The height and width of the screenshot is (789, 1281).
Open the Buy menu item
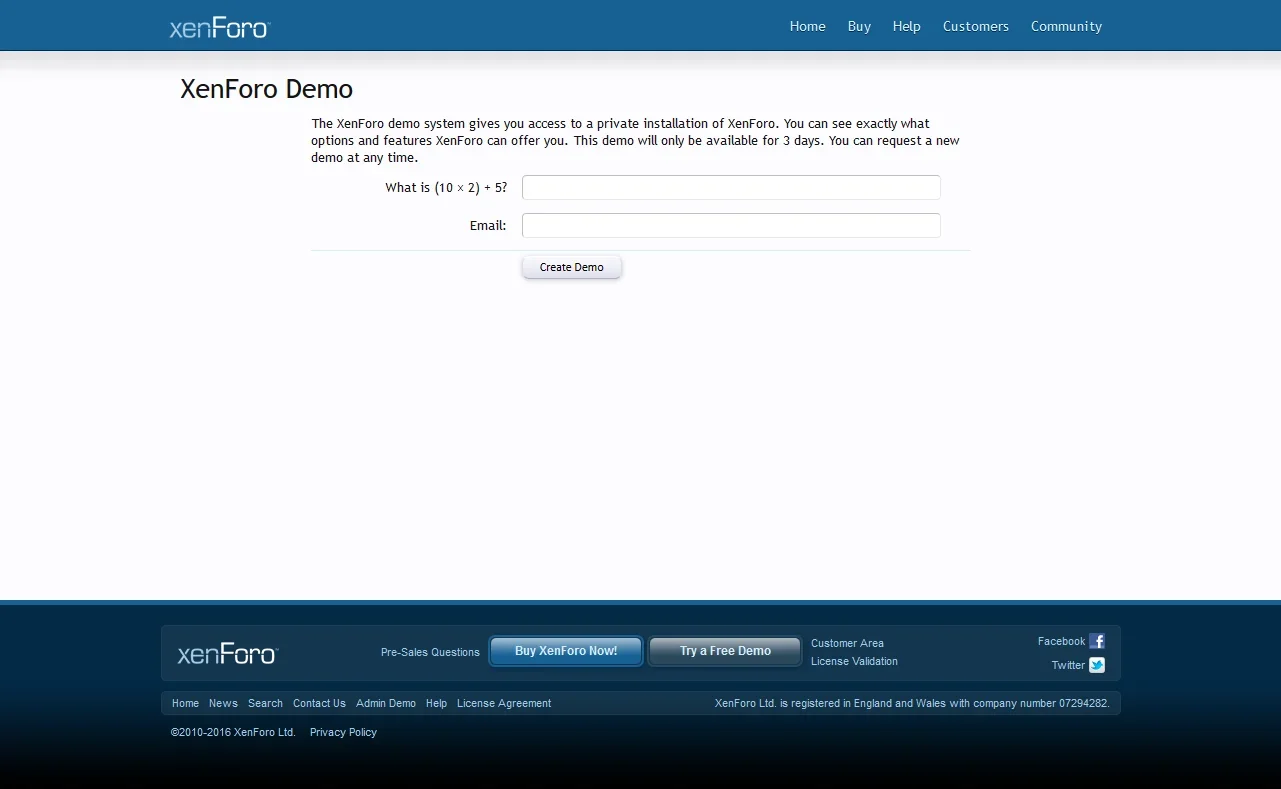pos(859,26)
